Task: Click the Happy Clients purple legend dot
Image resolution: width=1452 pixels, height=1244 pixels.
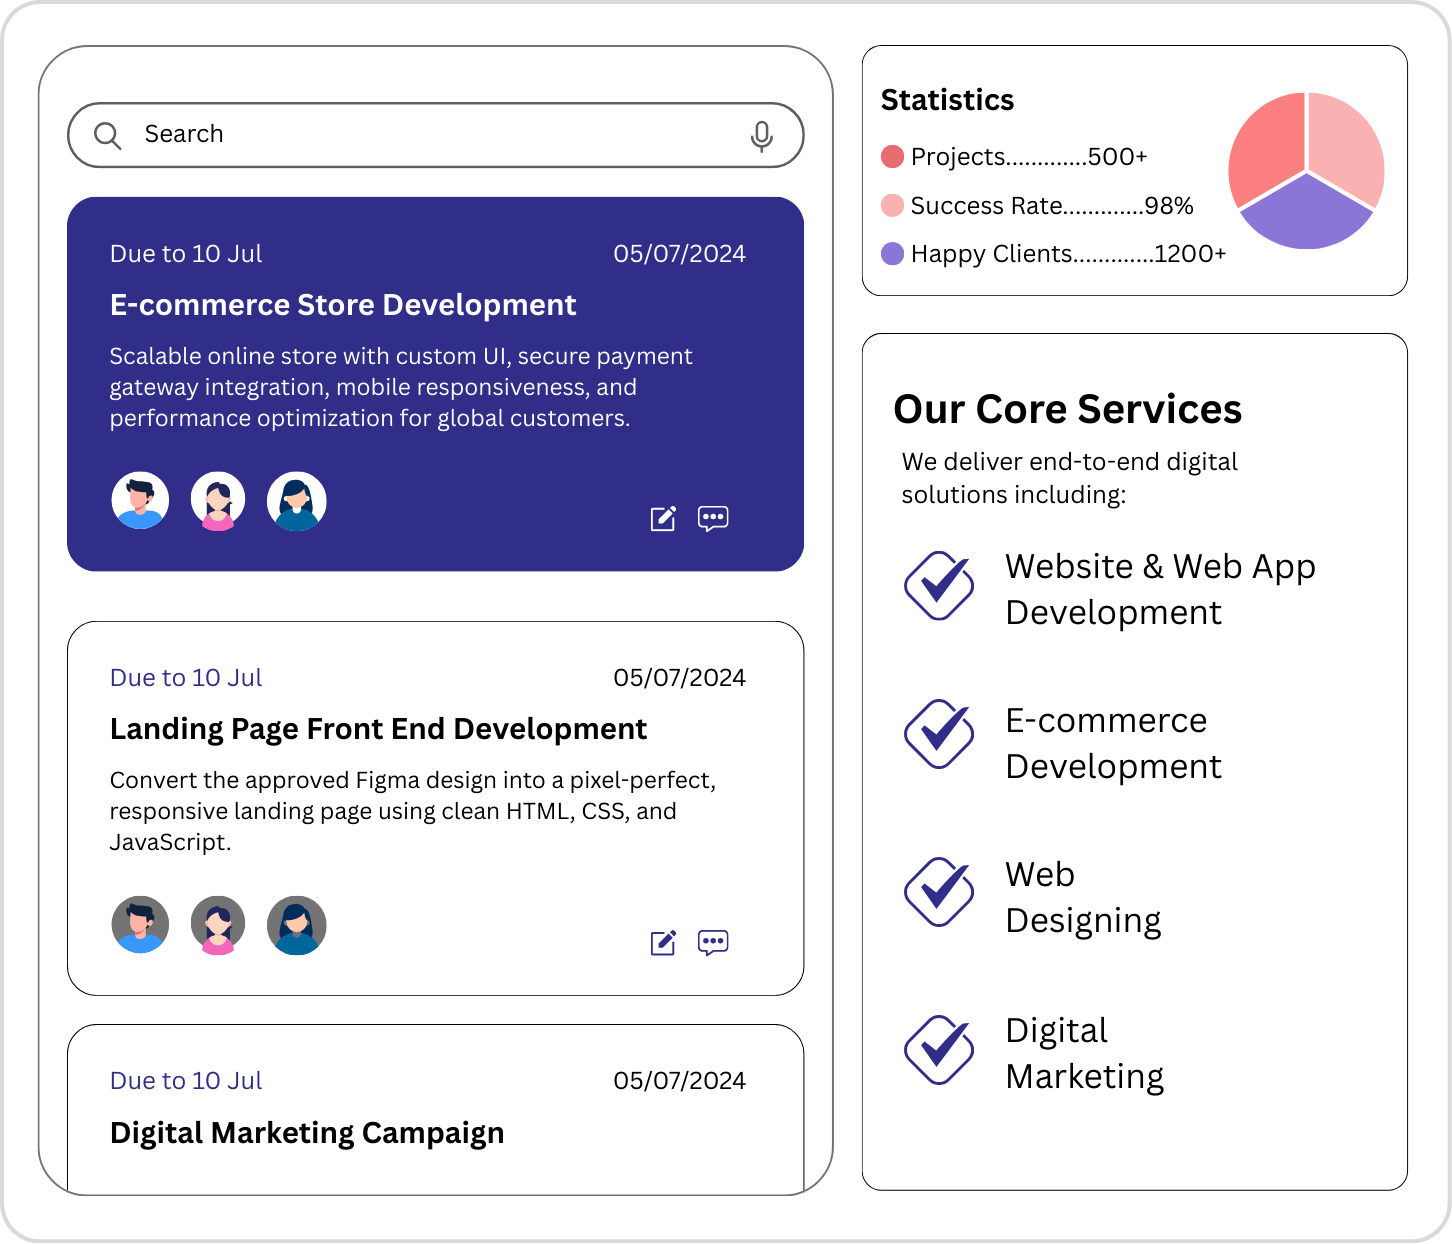Action: (x=892, y=254)
